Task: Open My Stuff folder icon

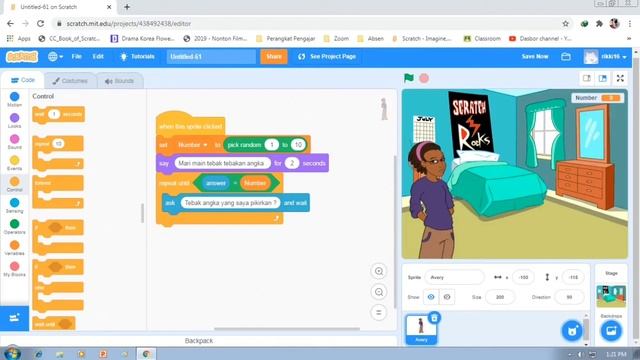Action: tap(566, 56)
